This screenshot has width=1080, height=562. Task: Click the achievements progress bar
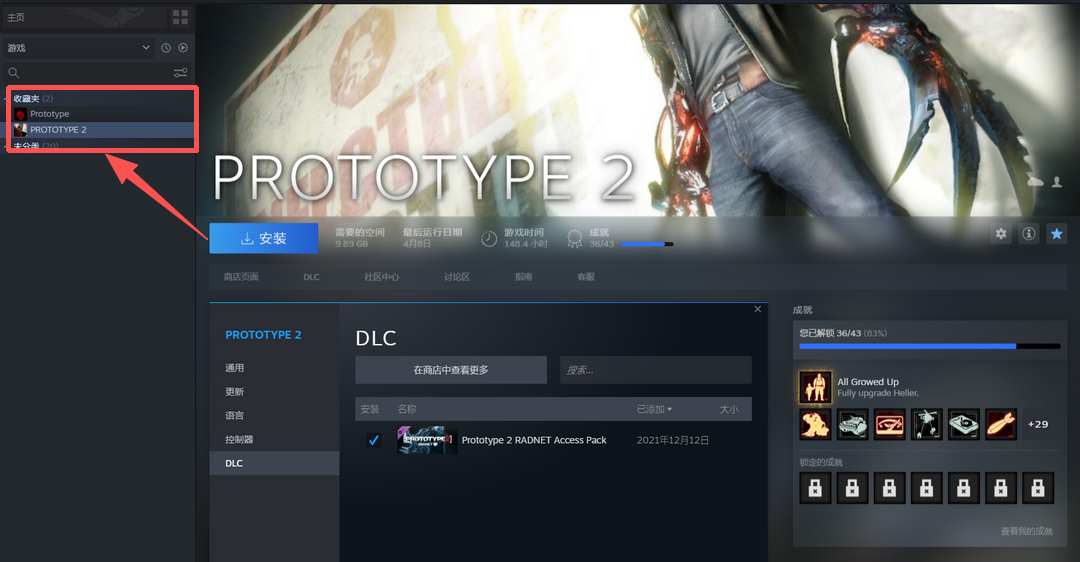[929, 346]
